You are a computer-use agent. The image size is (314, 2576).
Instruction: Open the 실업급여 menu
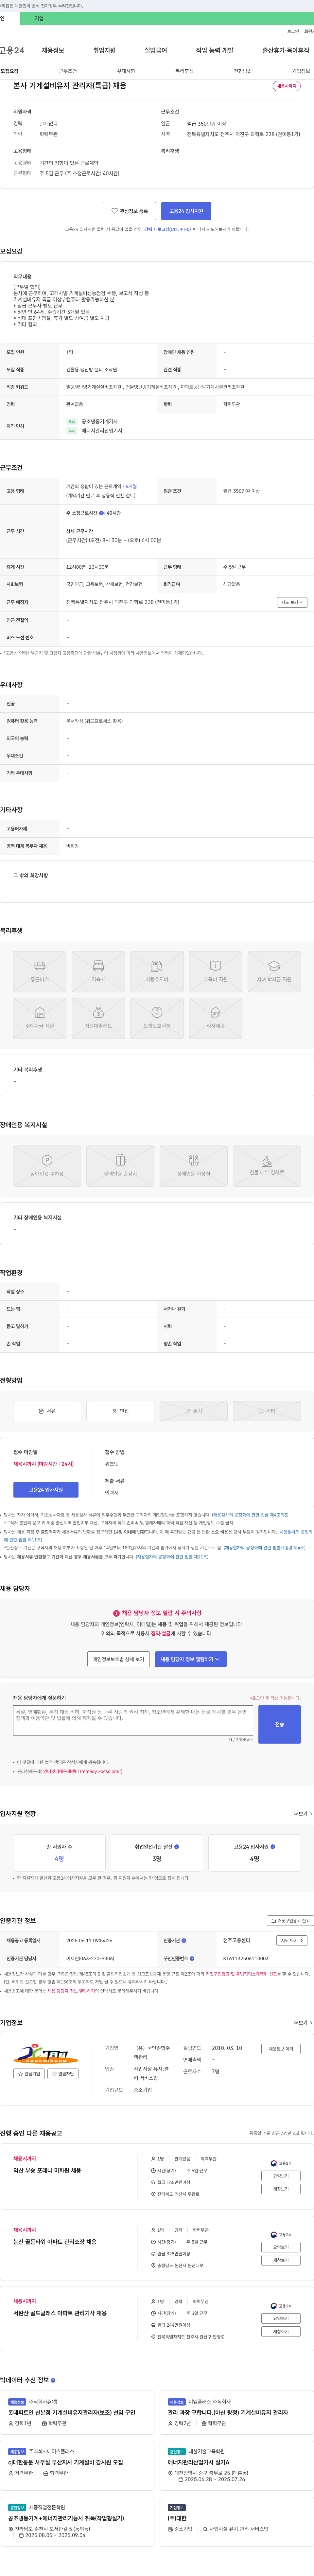[156, 50]
